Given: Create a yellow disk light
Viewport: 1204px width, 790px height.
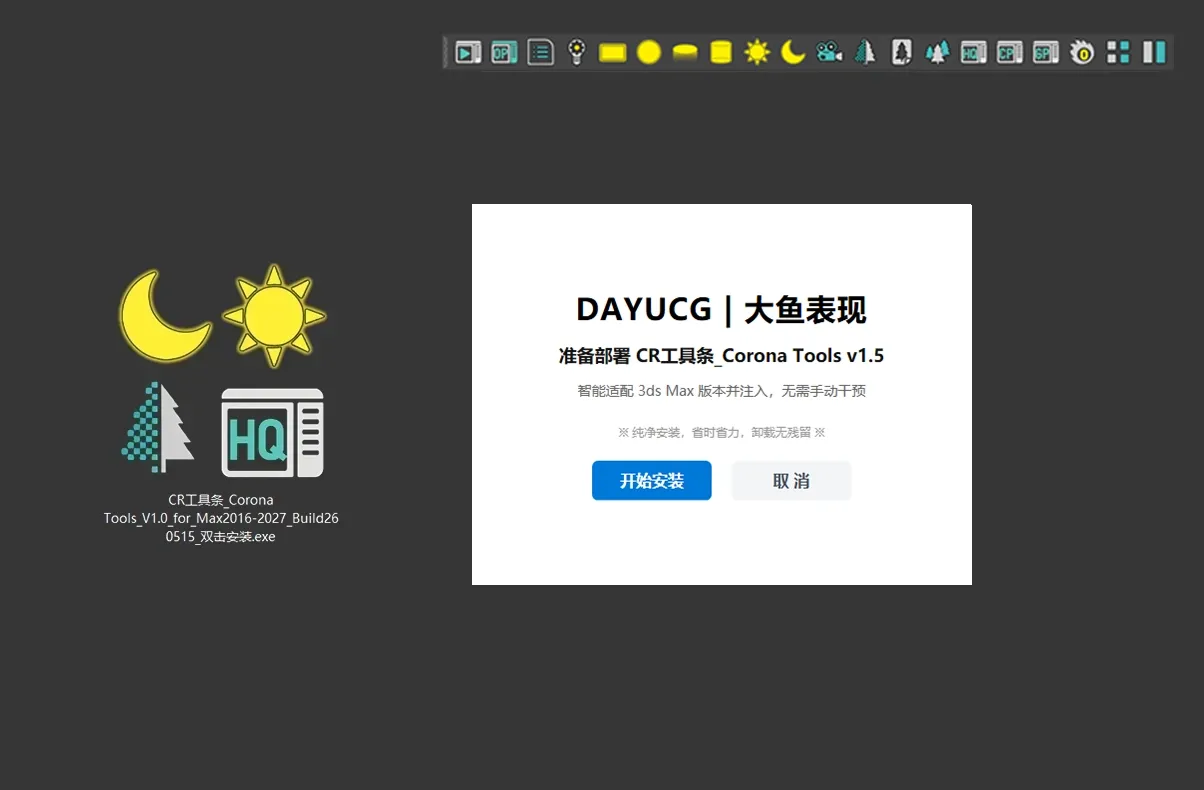Looking at the screenshot, I should pos(685,52).
